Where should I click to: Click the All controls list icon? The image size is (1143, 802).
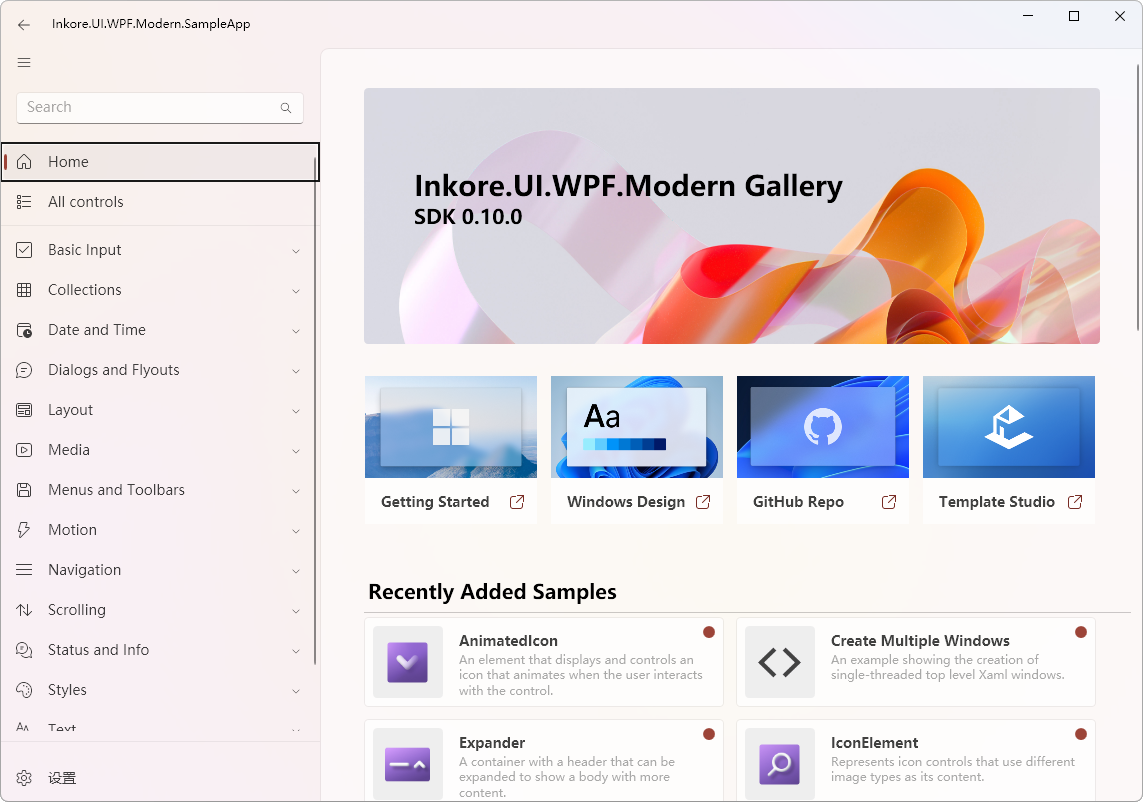pyautogui.click(x=24, y=202)
